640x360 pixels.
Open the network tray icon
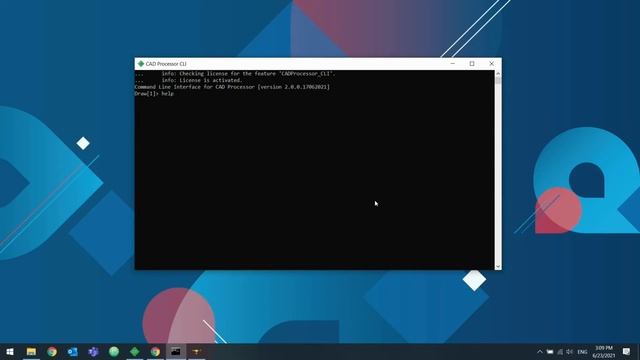[x=560, y=352]
